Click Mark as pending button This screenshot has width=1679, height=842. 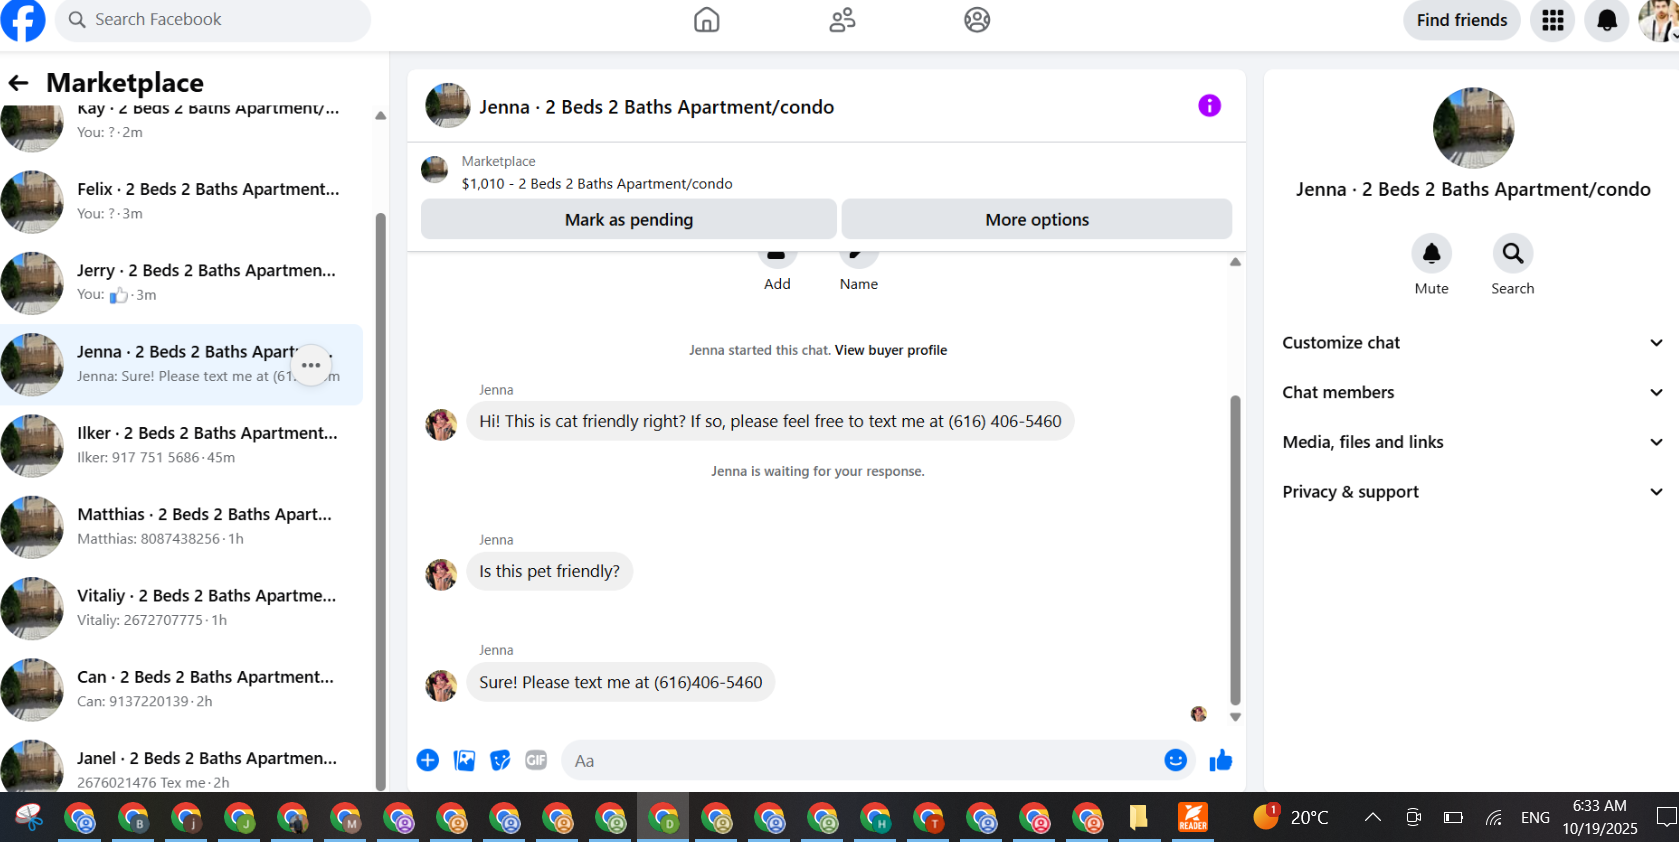(x=629, y=220)
